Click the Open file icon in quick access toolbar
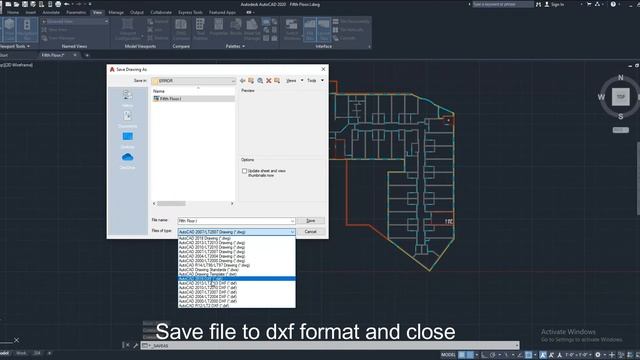Screen dimensions: 640x360 point(16,4)
